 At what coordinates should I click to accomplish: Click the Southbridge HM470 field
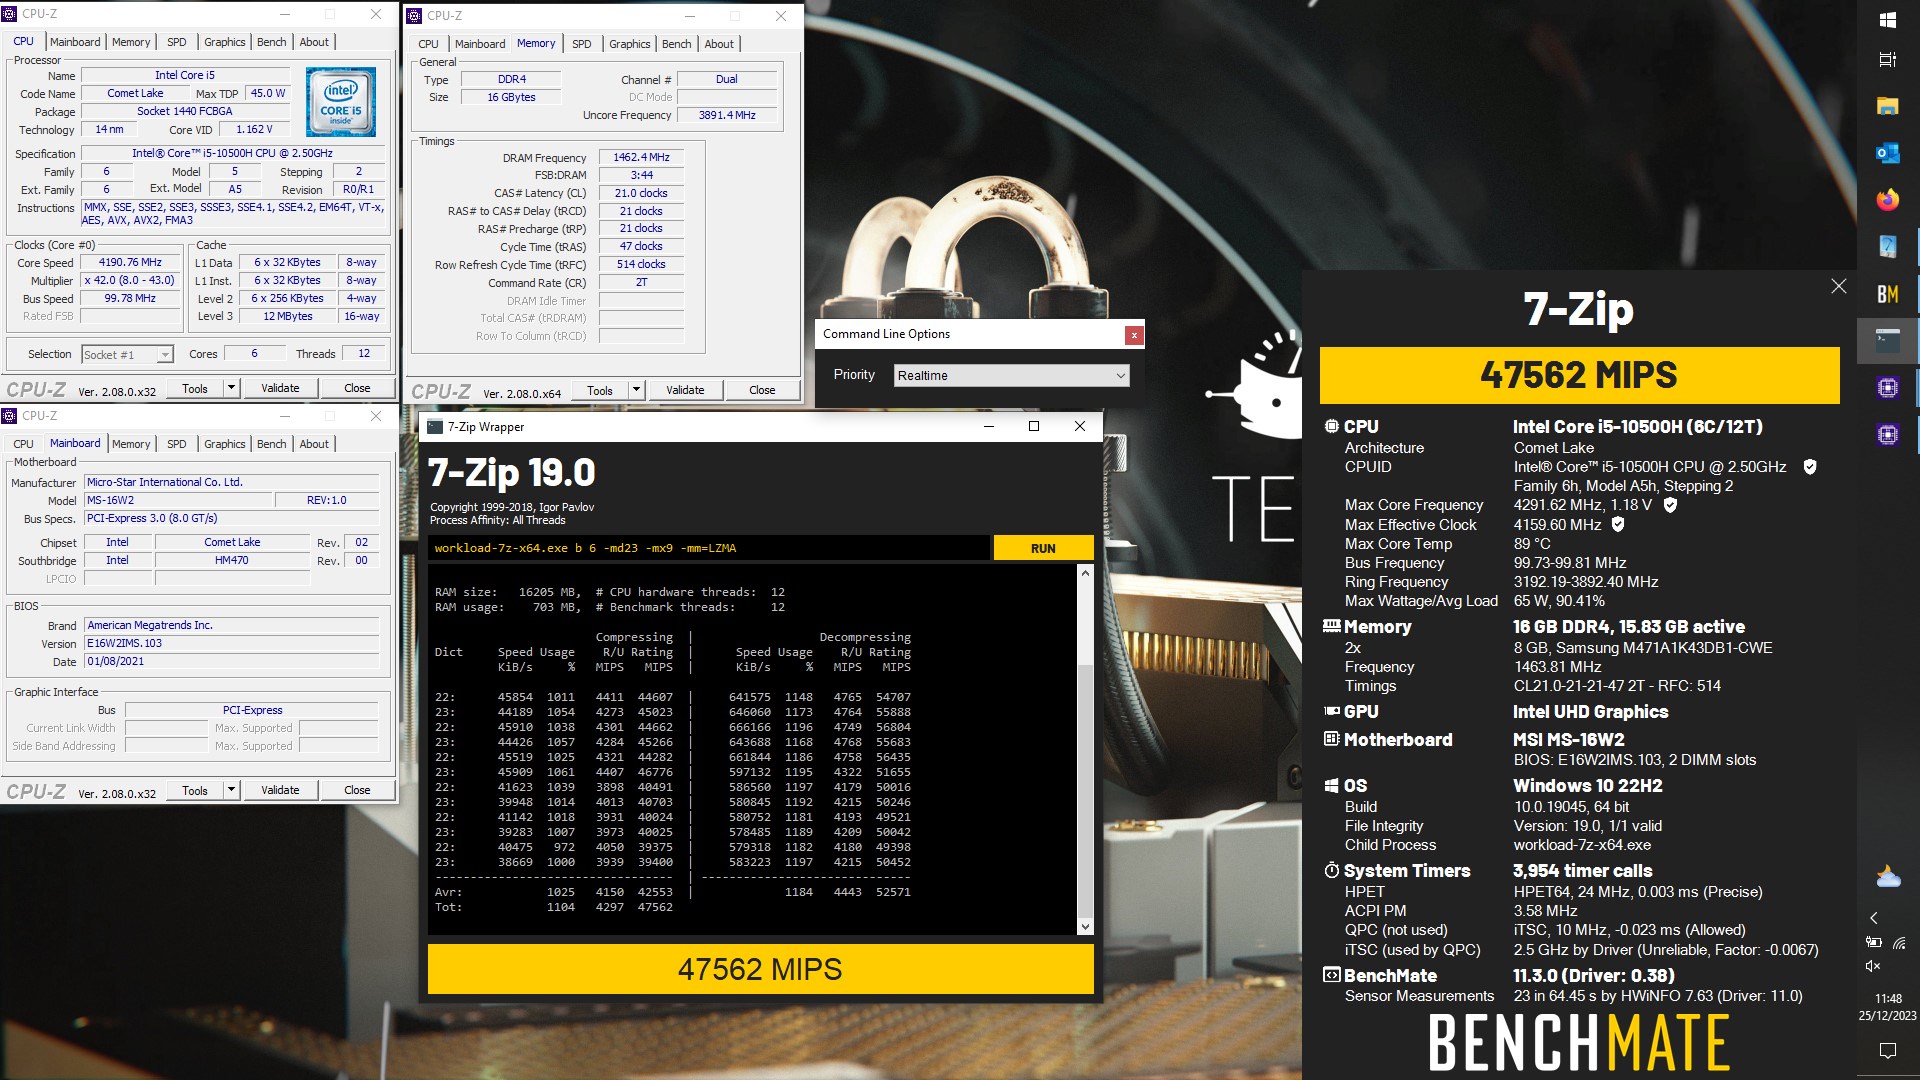[x=232, y=560]
